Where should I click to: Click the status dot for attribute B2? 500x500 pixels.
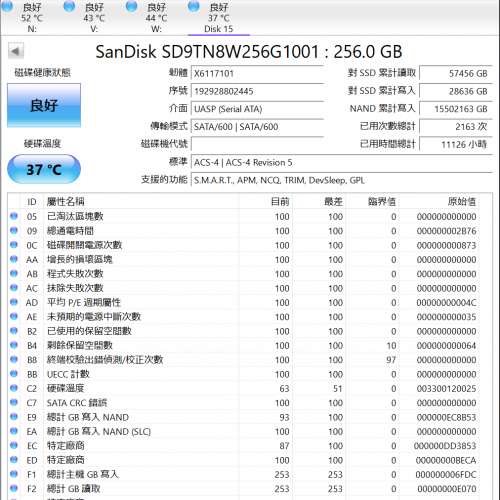click(x=14, y=331)
